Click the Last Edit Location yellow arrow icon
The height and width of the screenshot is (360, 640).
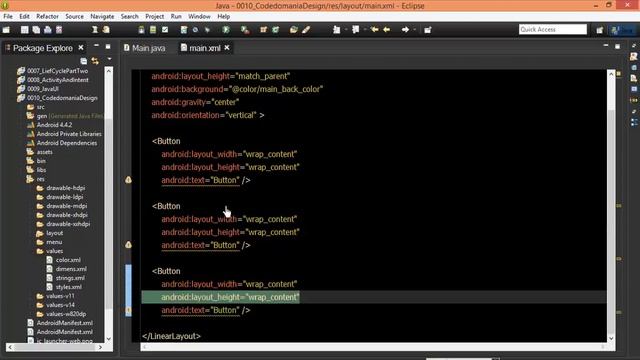[x=374, y=30]
